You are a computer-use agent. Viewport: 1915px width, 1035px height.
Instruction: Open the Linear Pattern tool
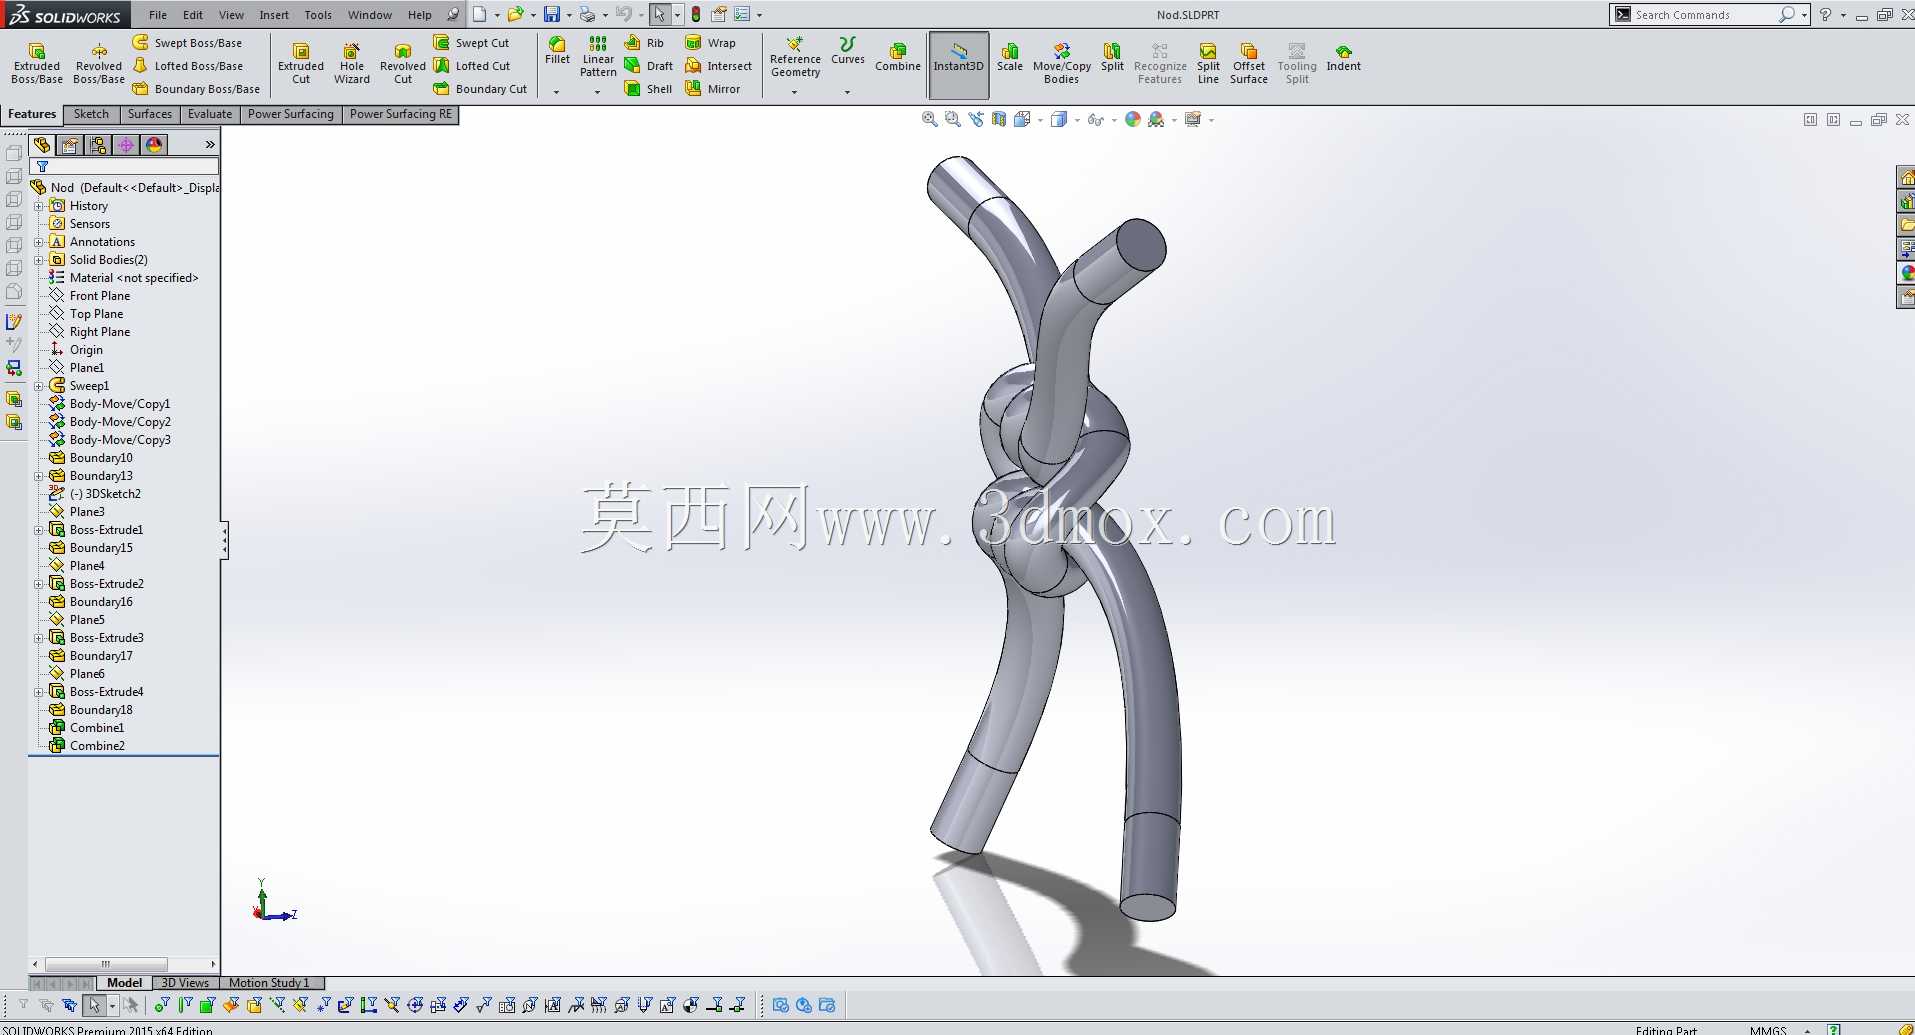598,57
